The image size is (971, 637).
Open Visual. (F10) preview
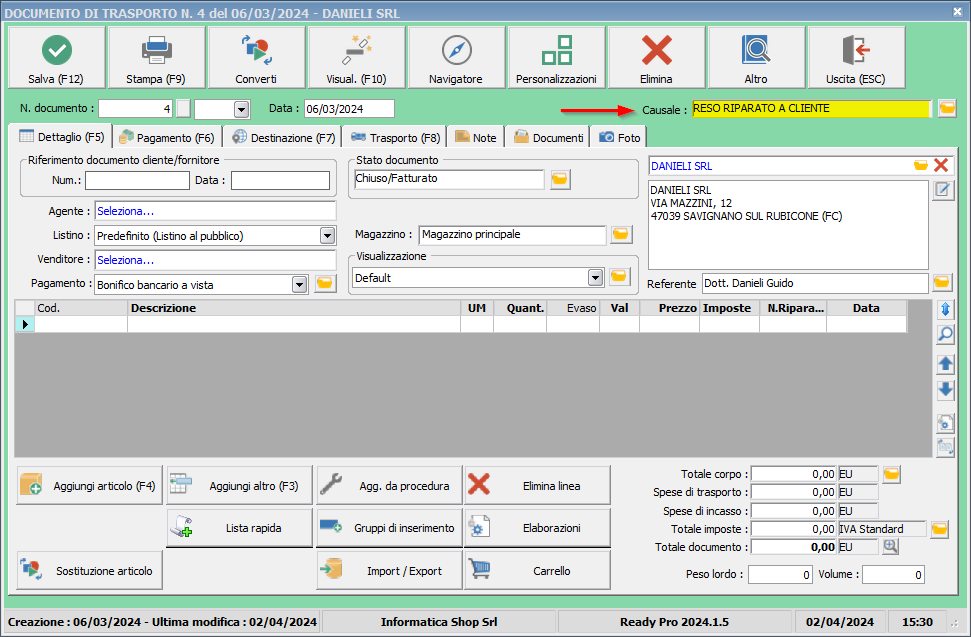(357, 58)
